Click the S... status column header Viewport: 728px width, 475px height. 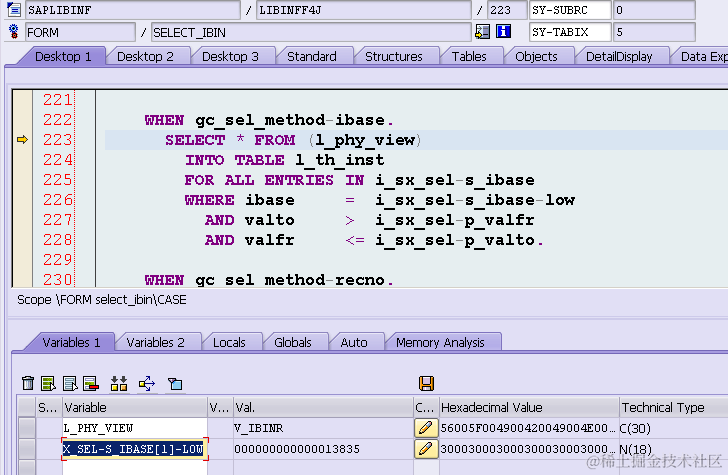point(48,407)
